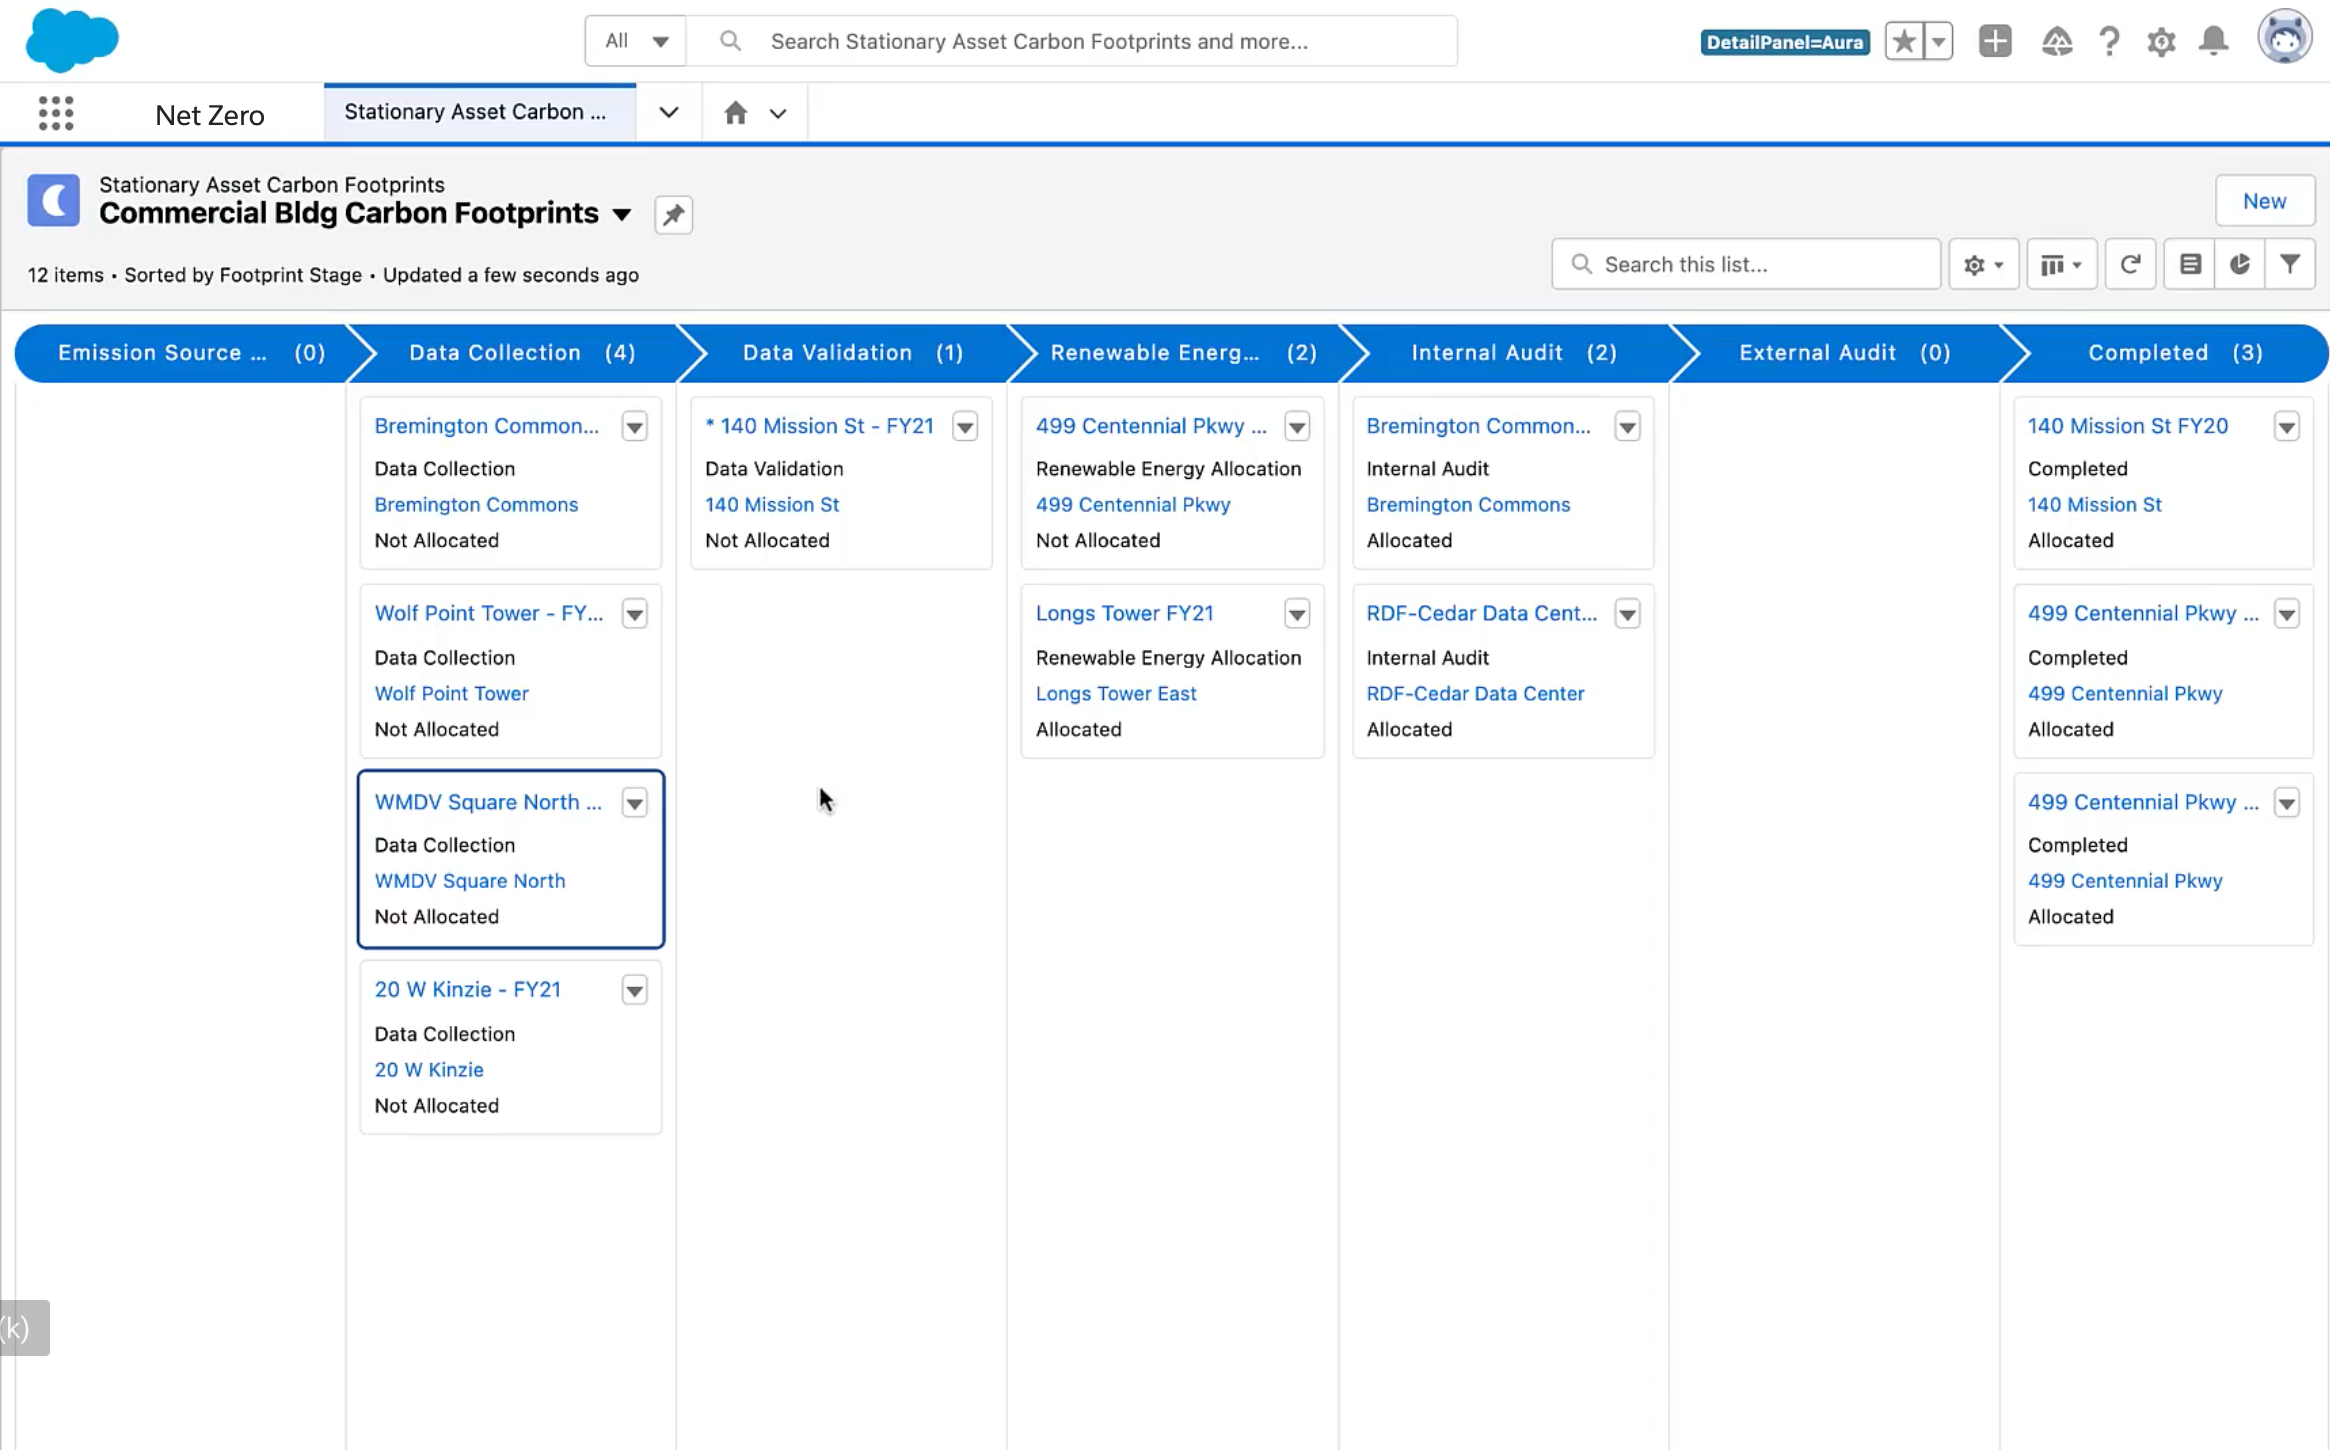
Task: Open Kanban settings icon
Action: [2190, 264]
